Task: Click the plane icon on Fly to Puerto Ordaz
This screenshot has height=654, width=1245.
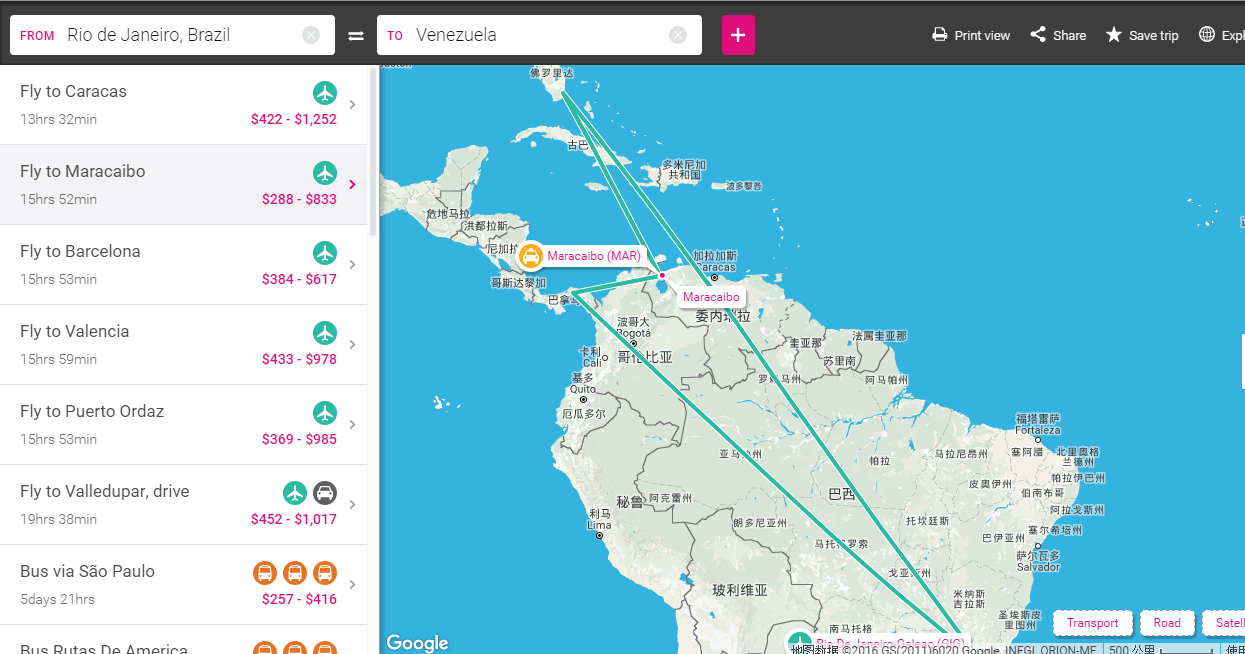Action: pos(325,413)
